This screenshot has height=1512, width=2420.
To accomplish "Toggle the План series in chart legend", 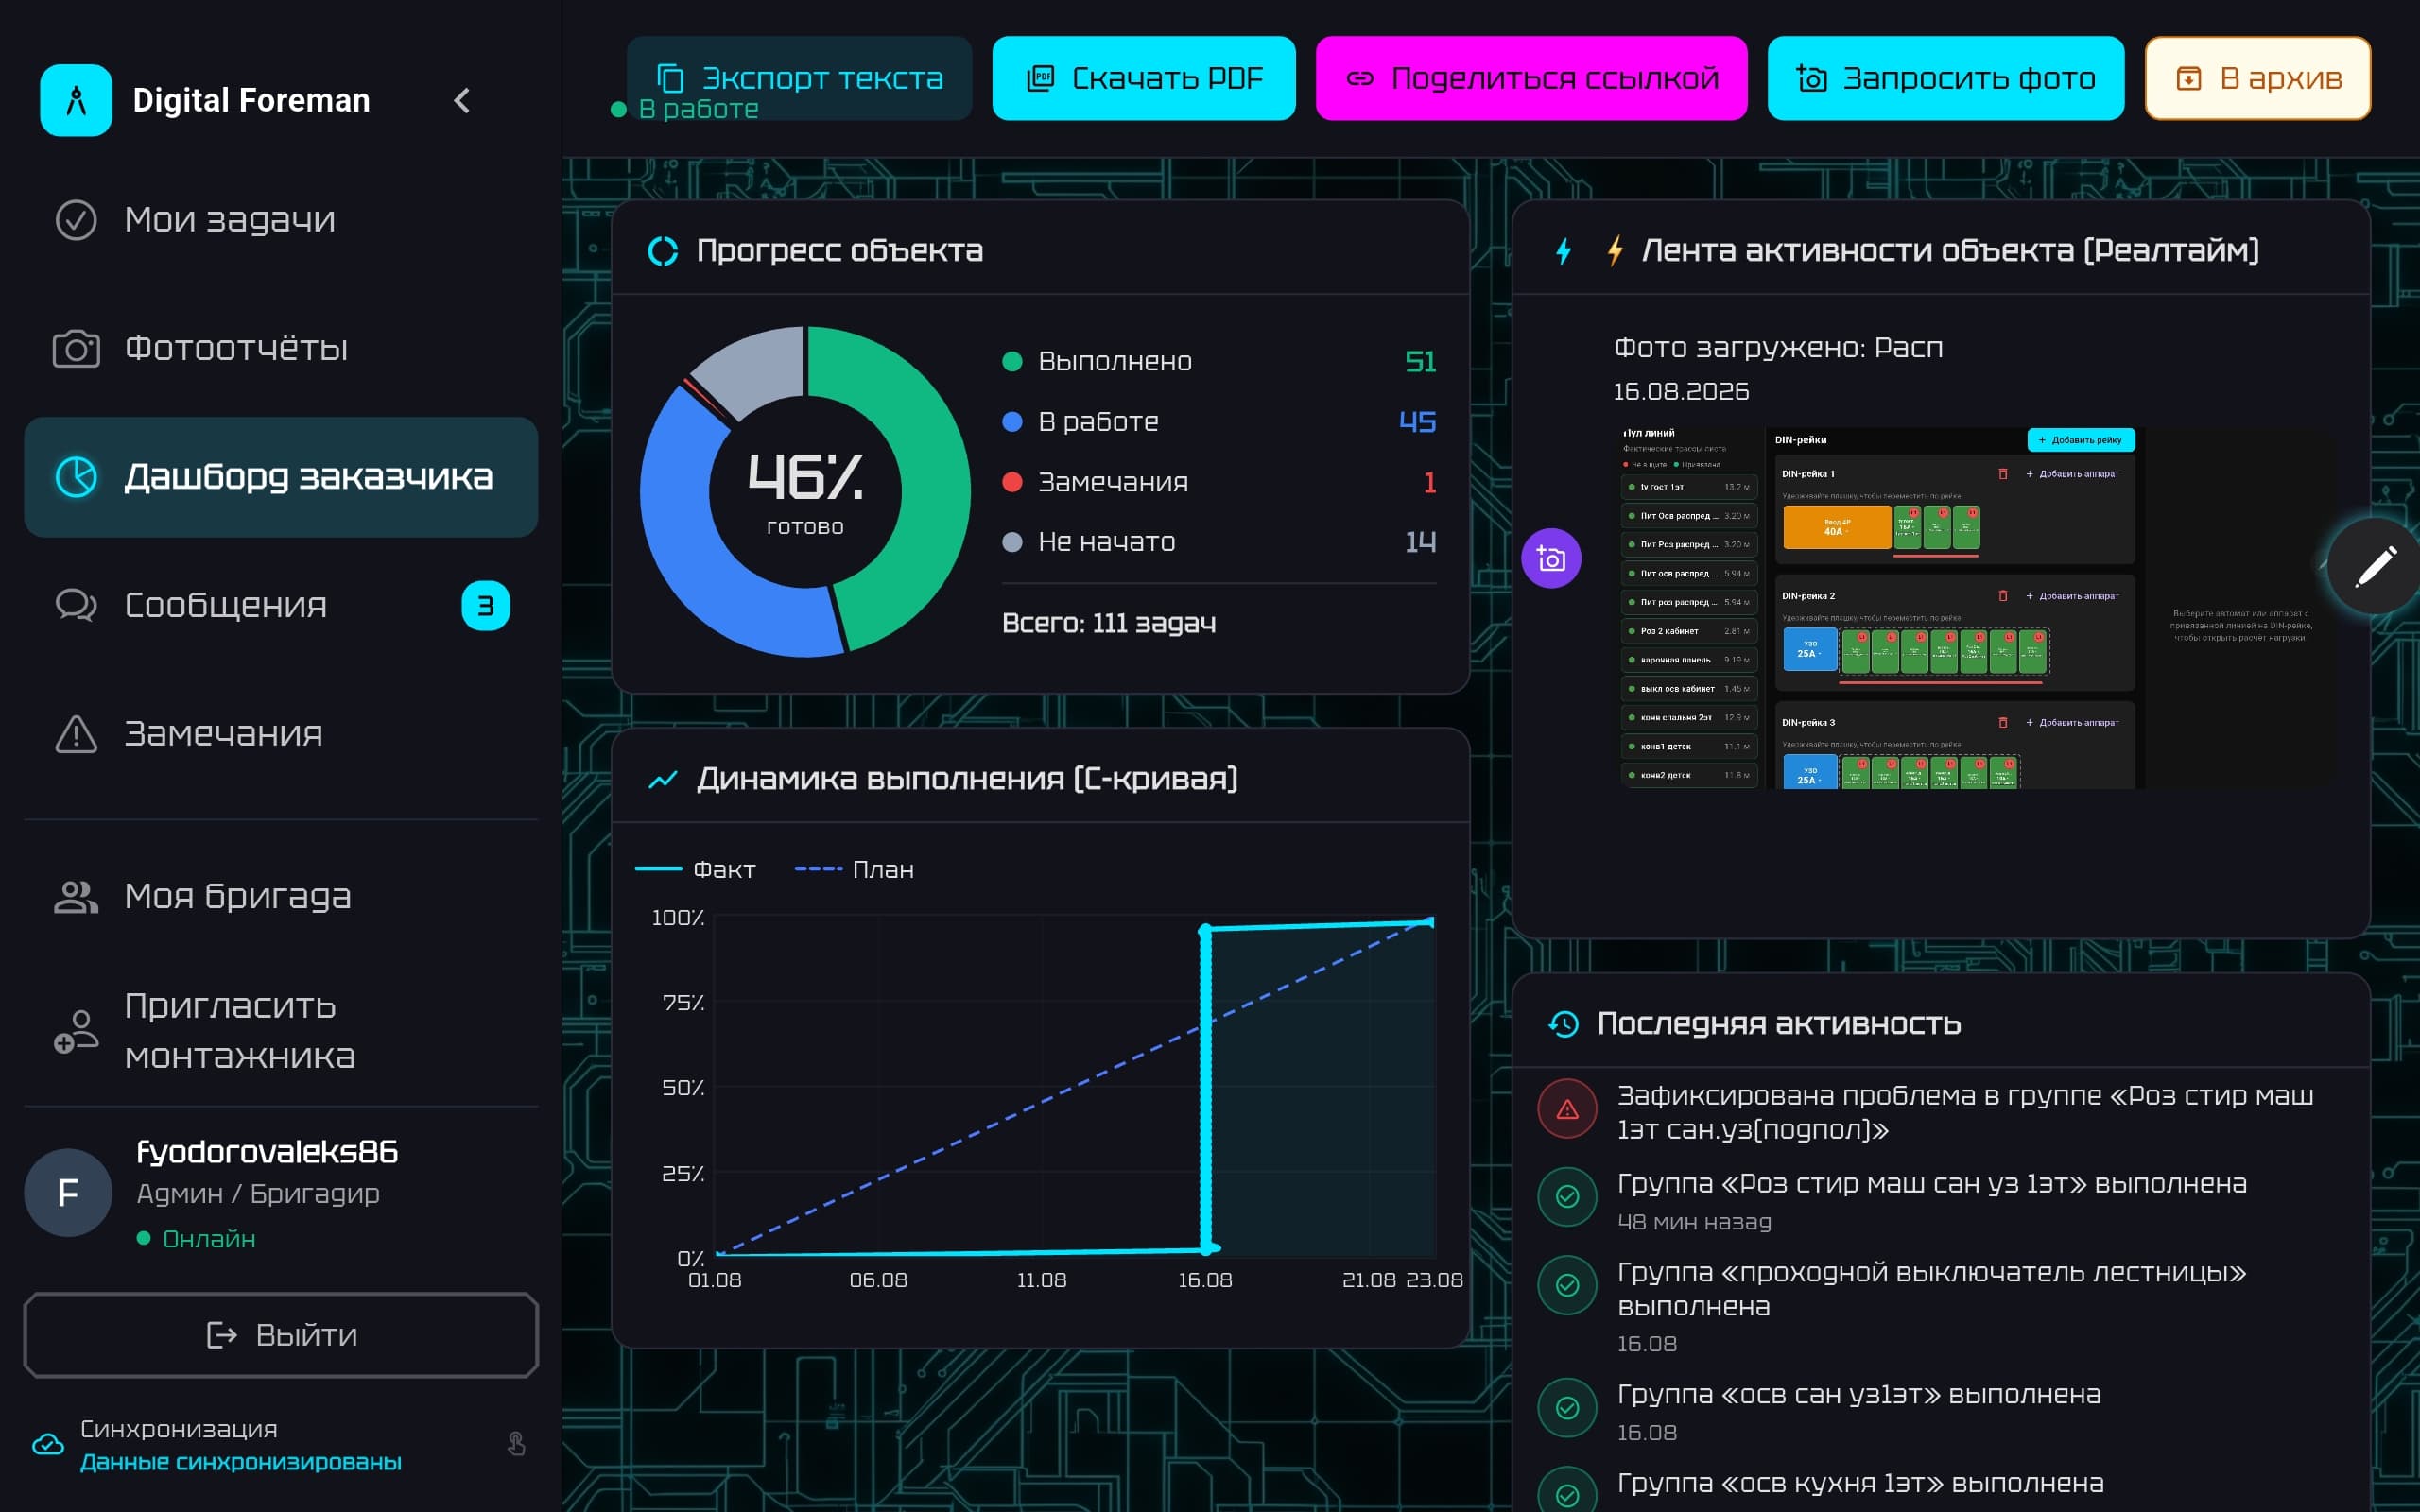I will tap(854, 869).
